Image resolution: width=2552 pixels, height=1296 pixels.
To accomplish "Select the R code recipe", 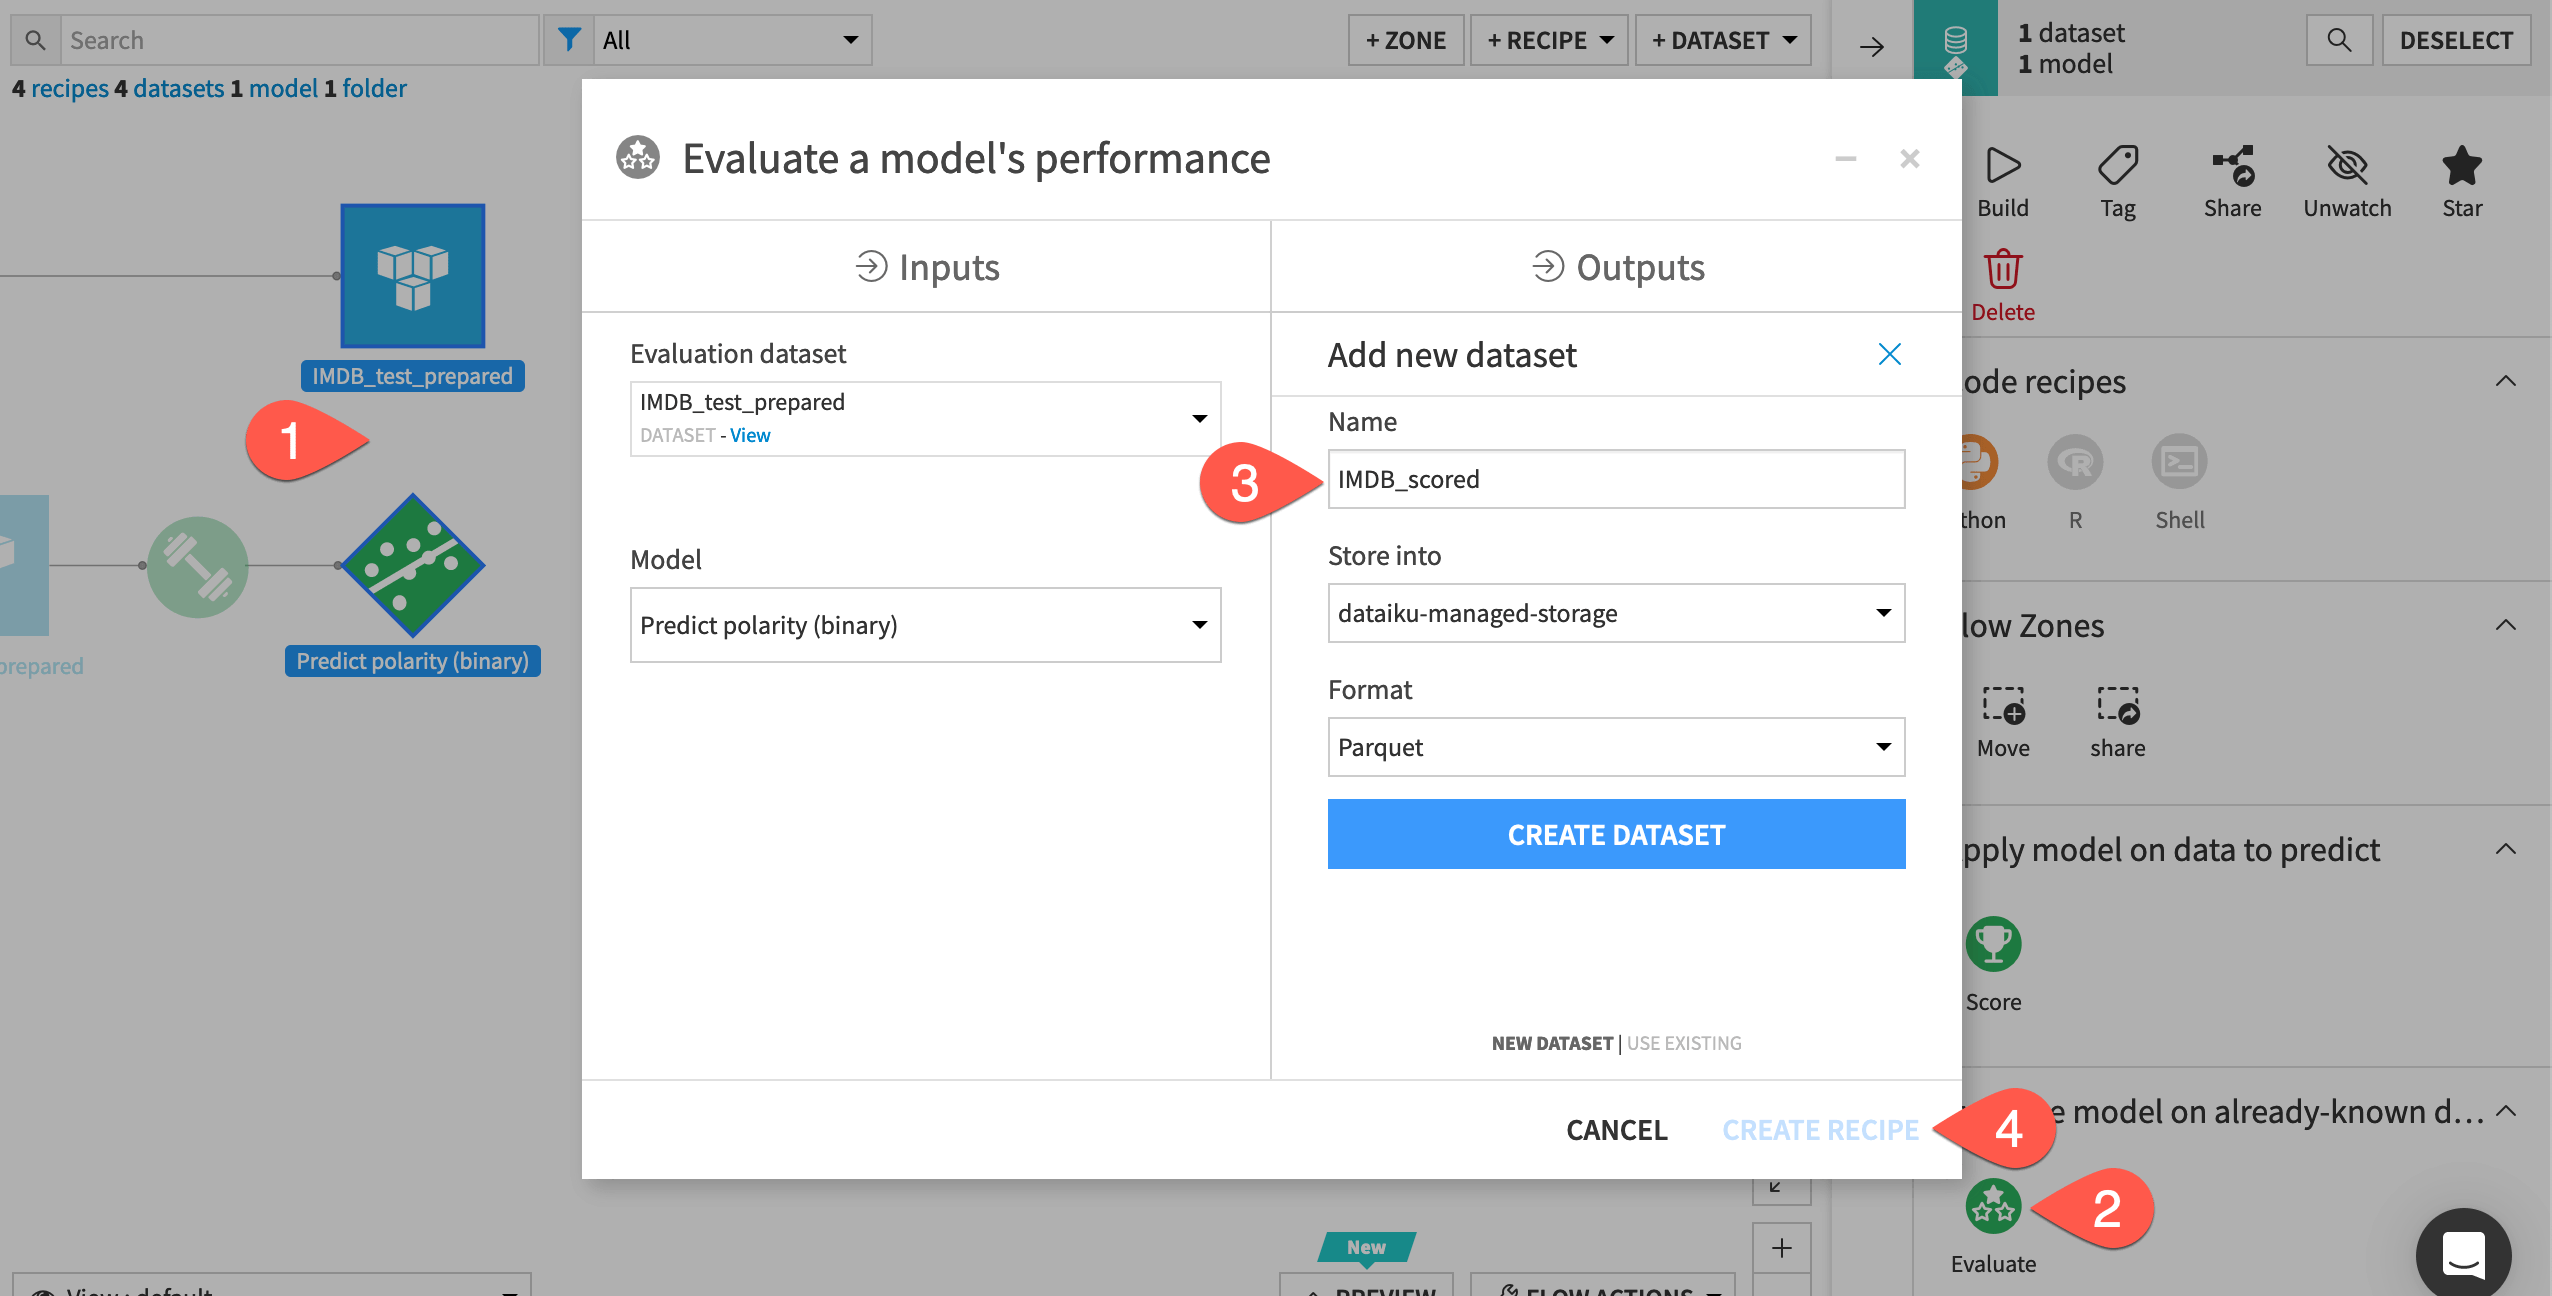I will click(2074, 463).
